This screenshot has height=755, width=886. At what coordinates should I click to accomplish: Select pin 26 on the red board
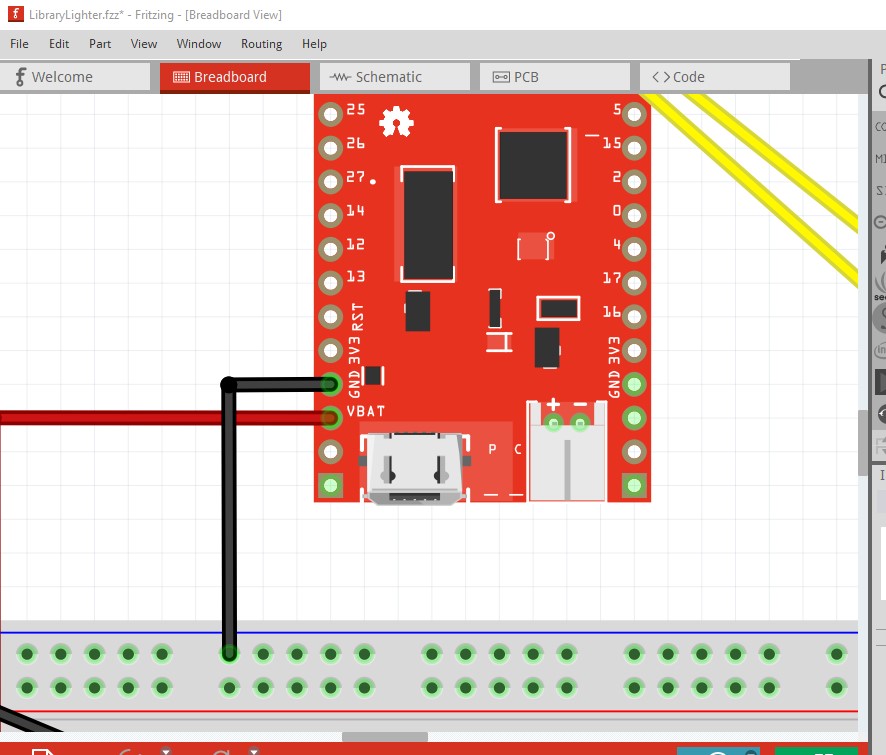tap(331, 148)
